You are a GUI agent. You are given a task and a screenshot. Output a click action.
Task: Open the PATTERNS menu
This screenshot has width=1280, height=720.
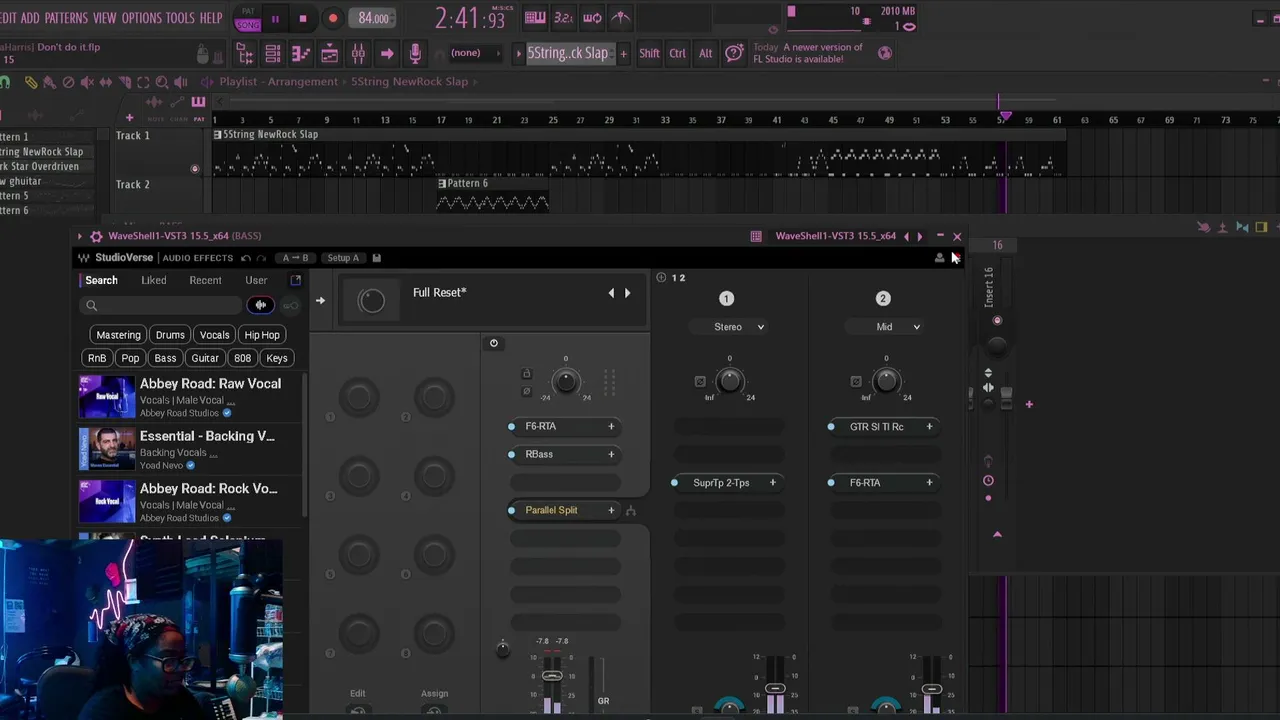coord(66,18)
